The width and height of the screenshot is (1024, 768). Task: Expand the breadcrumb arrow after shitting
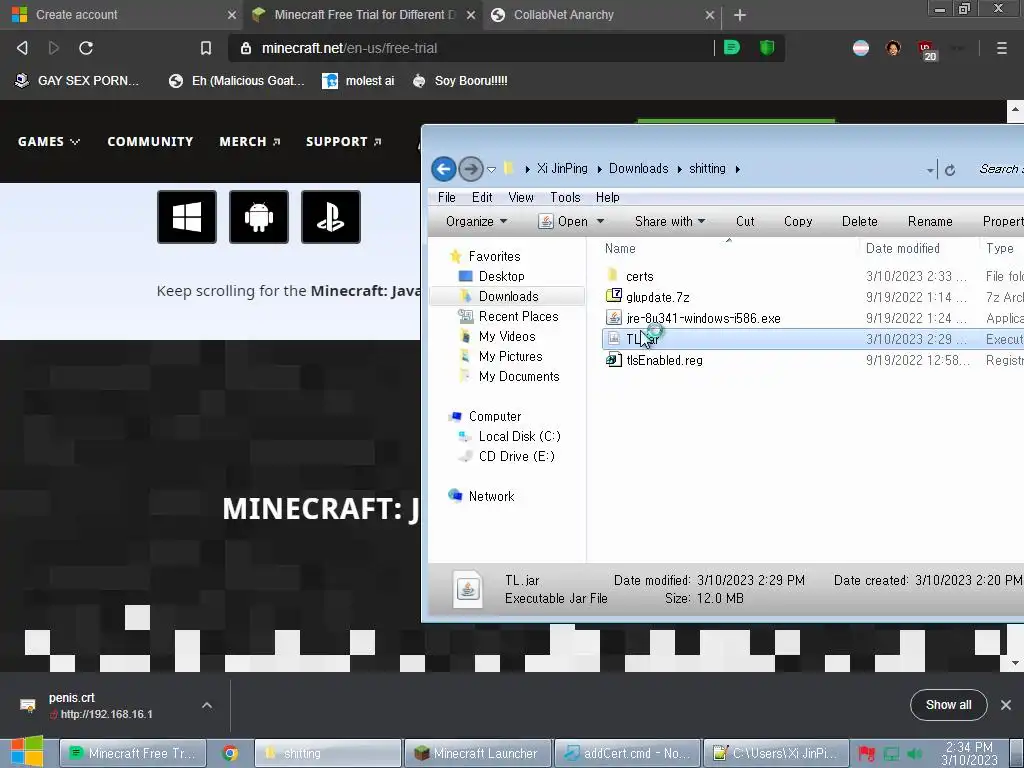click(x=737, y=169)
